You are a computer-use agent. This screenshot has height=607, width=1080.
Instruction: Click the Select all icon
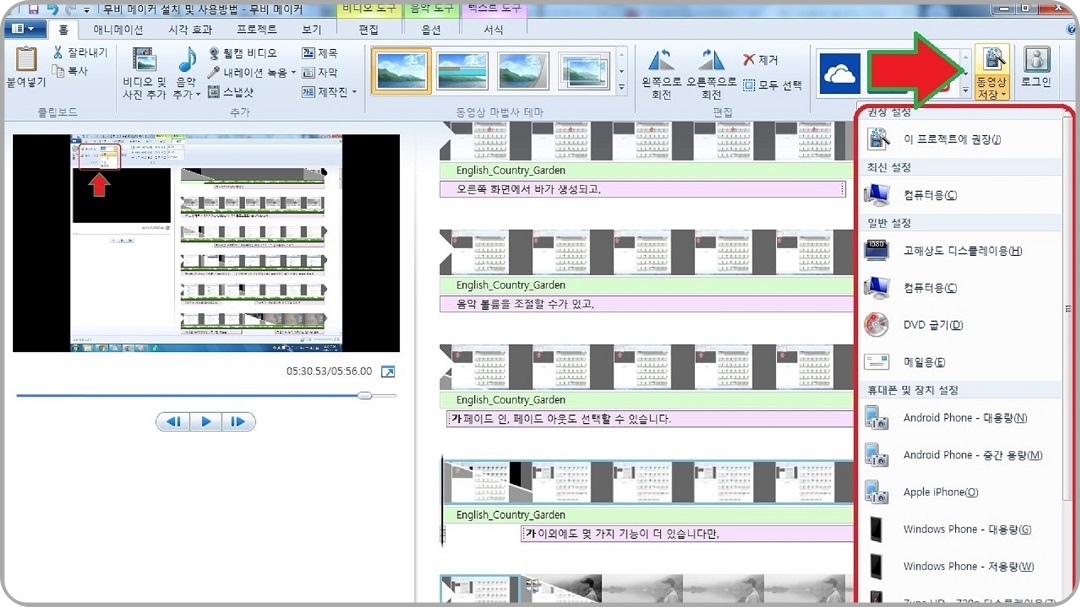pos(749,85)
